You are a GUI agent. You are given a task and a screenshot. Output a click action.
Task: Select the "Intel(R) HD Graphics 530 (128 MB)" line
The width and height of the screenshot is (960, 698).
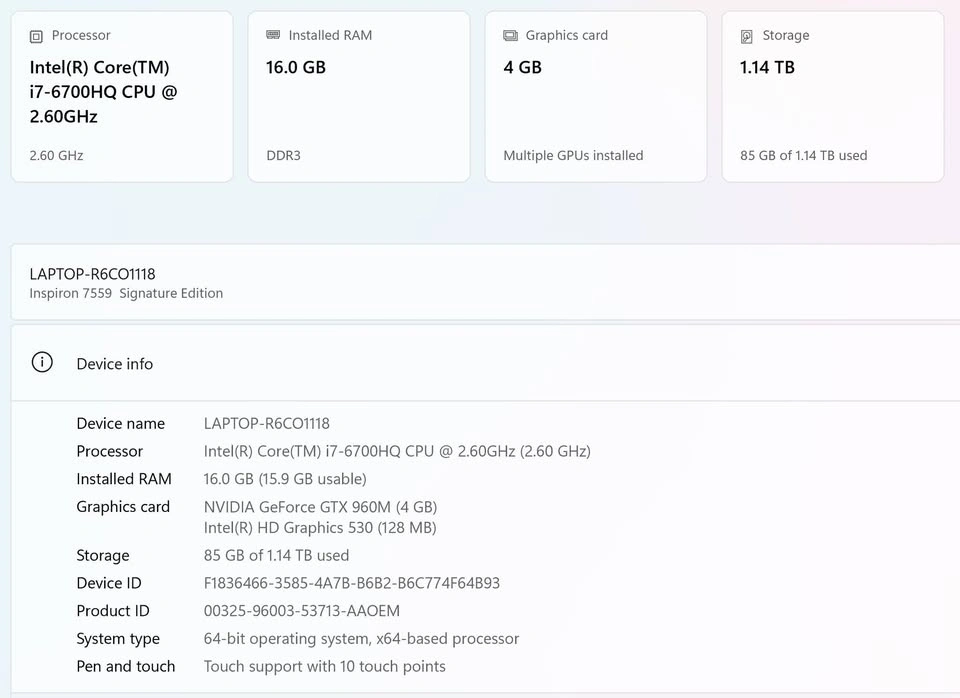[320, 528]
